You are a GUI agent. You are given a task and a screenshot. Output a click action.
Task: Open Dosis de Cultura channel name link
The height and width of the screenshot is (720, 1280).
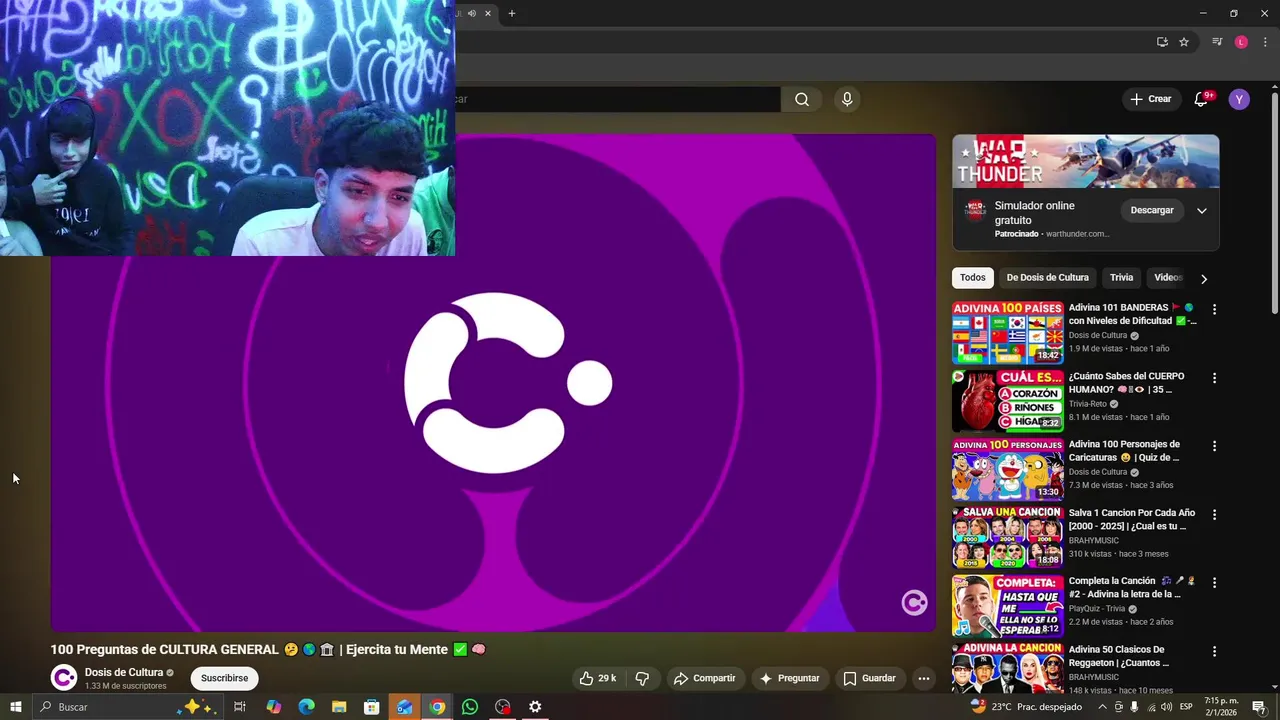pos(124,672)
